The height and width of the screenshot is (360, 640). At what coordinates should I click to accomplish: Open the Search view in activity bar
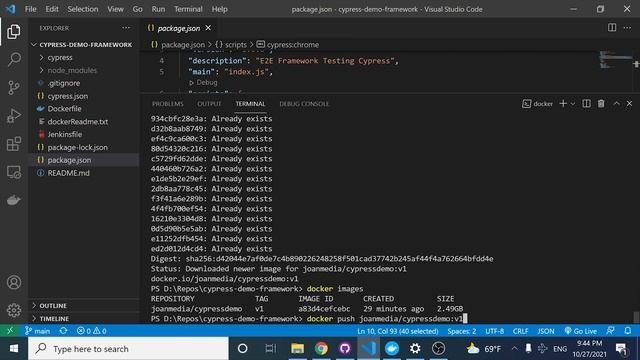point(13,59)
